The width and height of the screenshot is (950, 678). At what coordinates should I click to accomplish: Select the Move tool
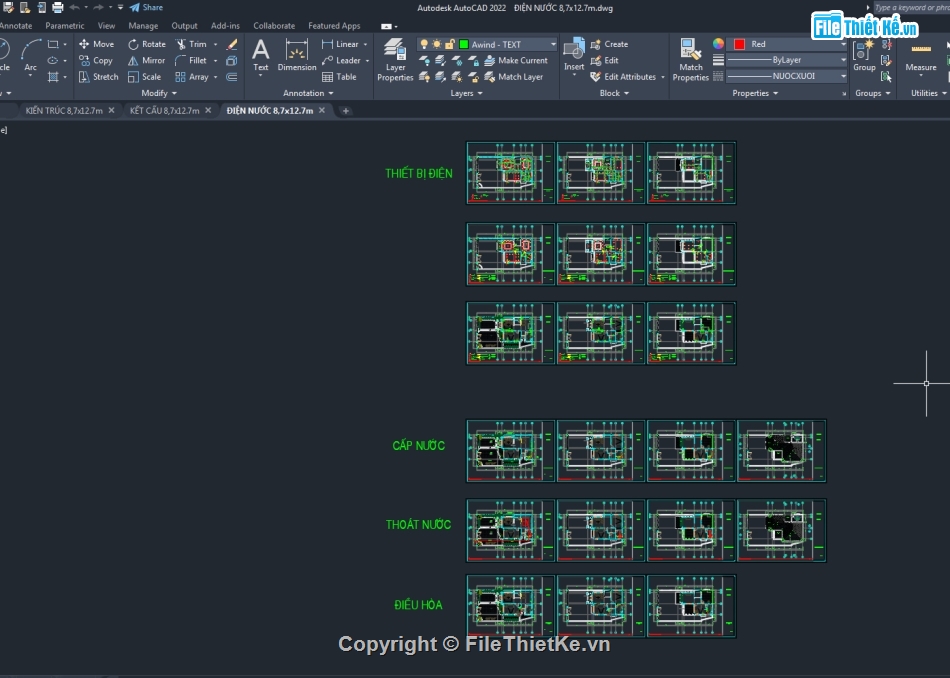(96, 44)
